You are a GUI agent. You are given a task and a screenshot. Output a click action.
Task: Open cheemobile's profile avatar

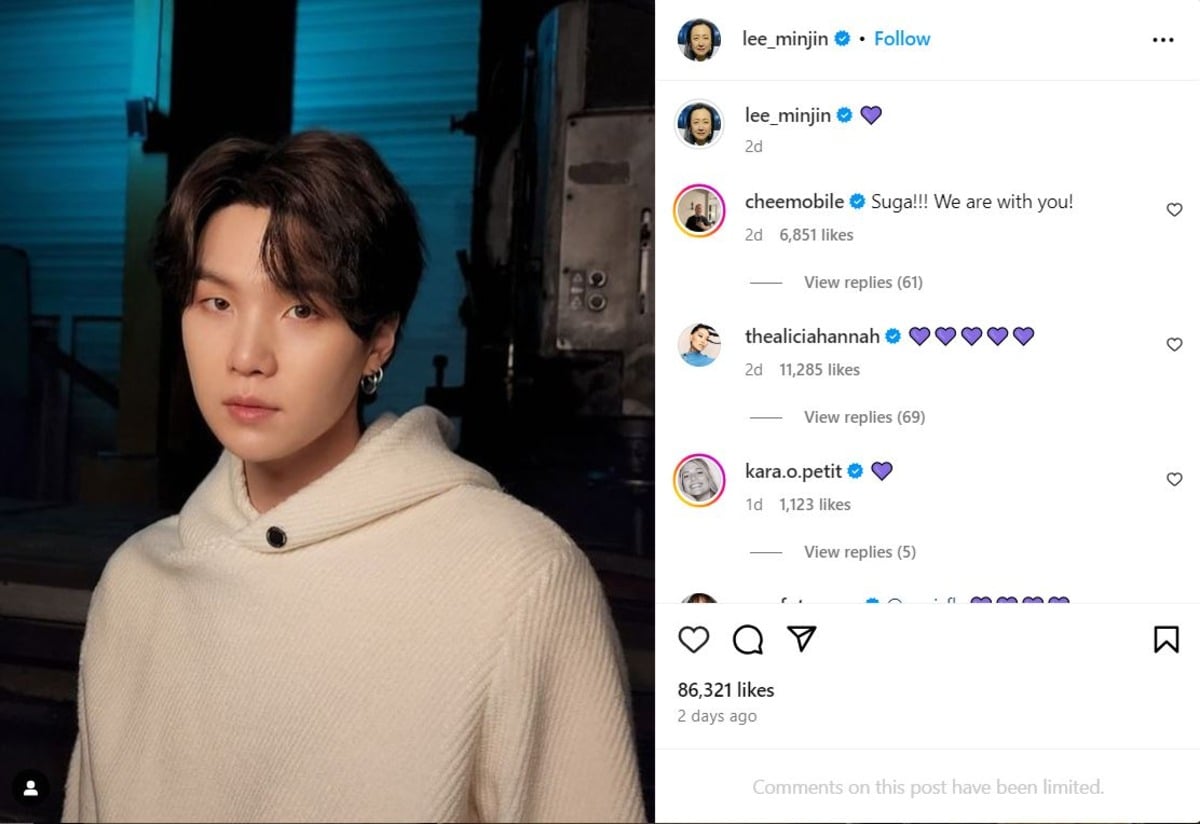click(x=699, y=211)
